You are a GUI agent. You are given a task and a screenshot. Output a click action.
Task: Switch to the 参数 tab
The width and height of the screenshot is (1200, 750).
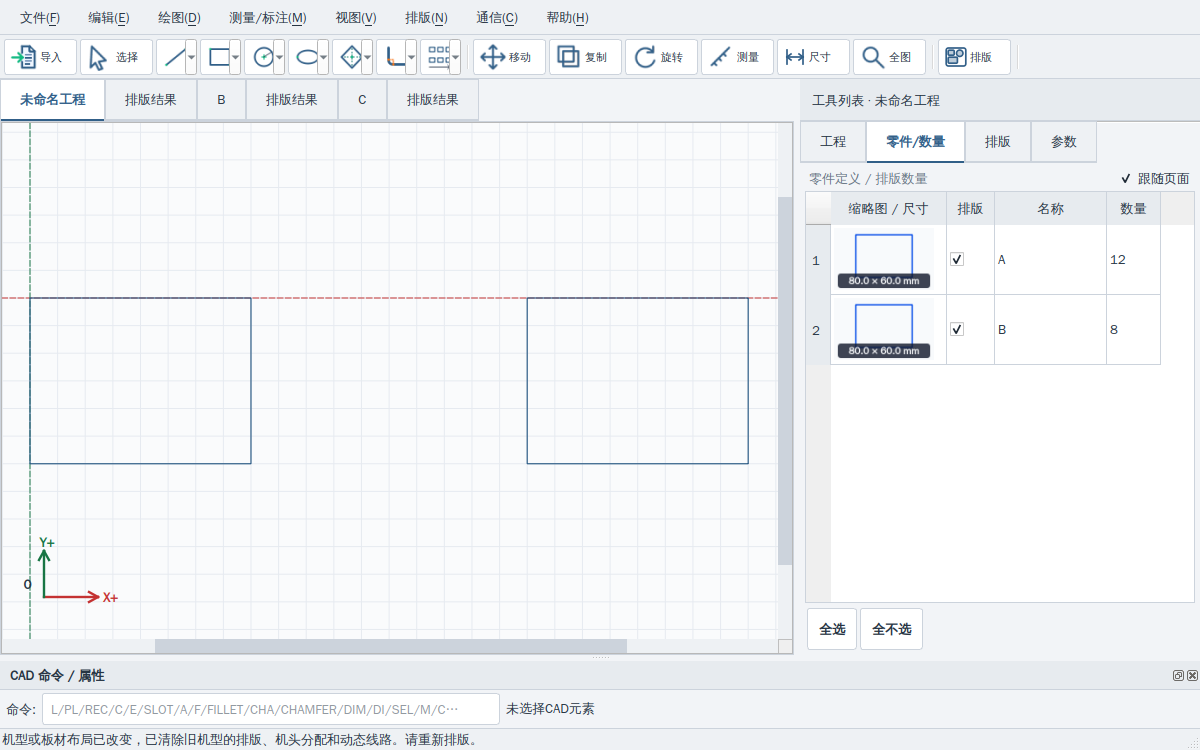(1064, 142)
